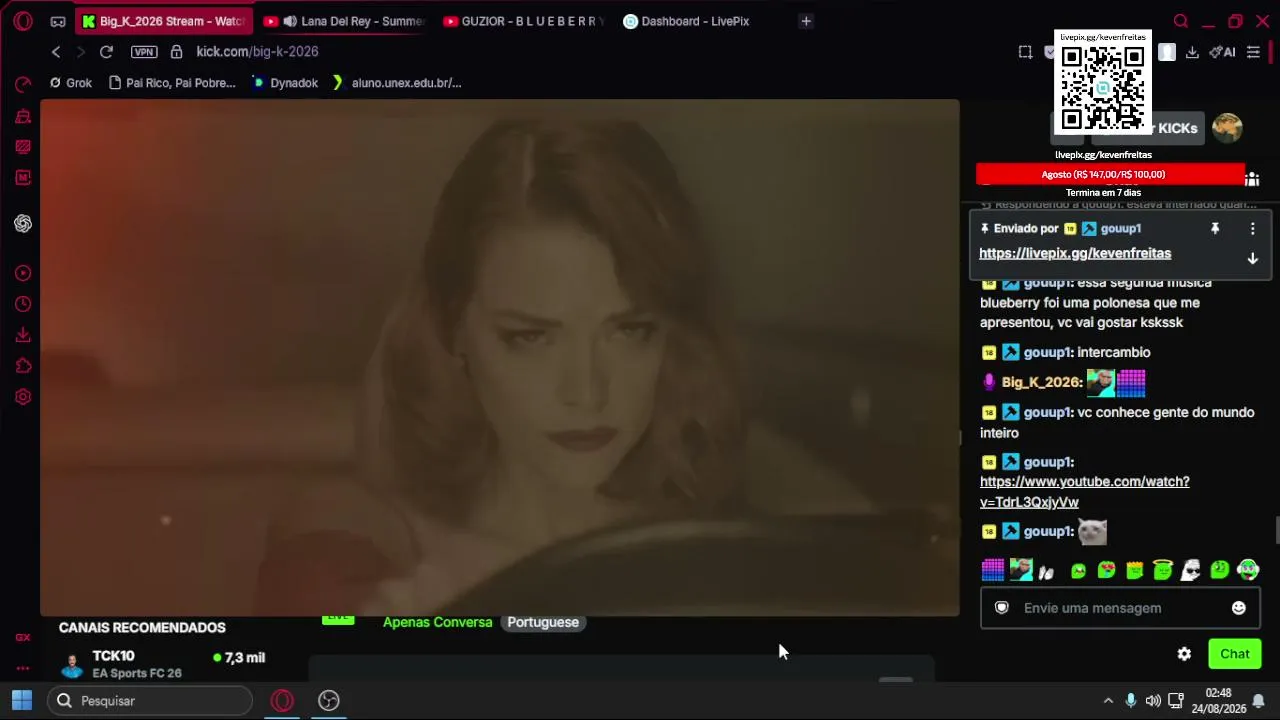Open extensions puzzle icon in sidebar
The image size is (1280, 720).
(23, 366)
